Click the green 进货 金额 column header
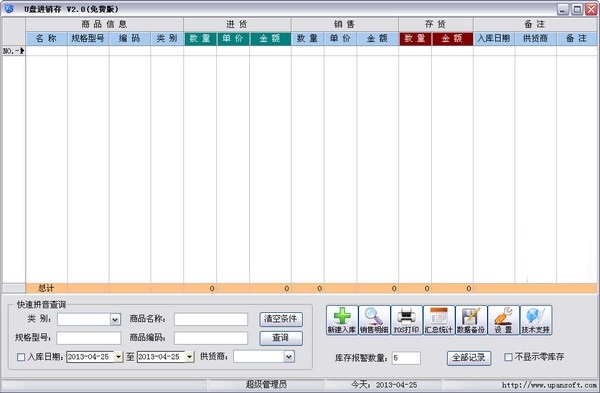 [x=270, y=39]
